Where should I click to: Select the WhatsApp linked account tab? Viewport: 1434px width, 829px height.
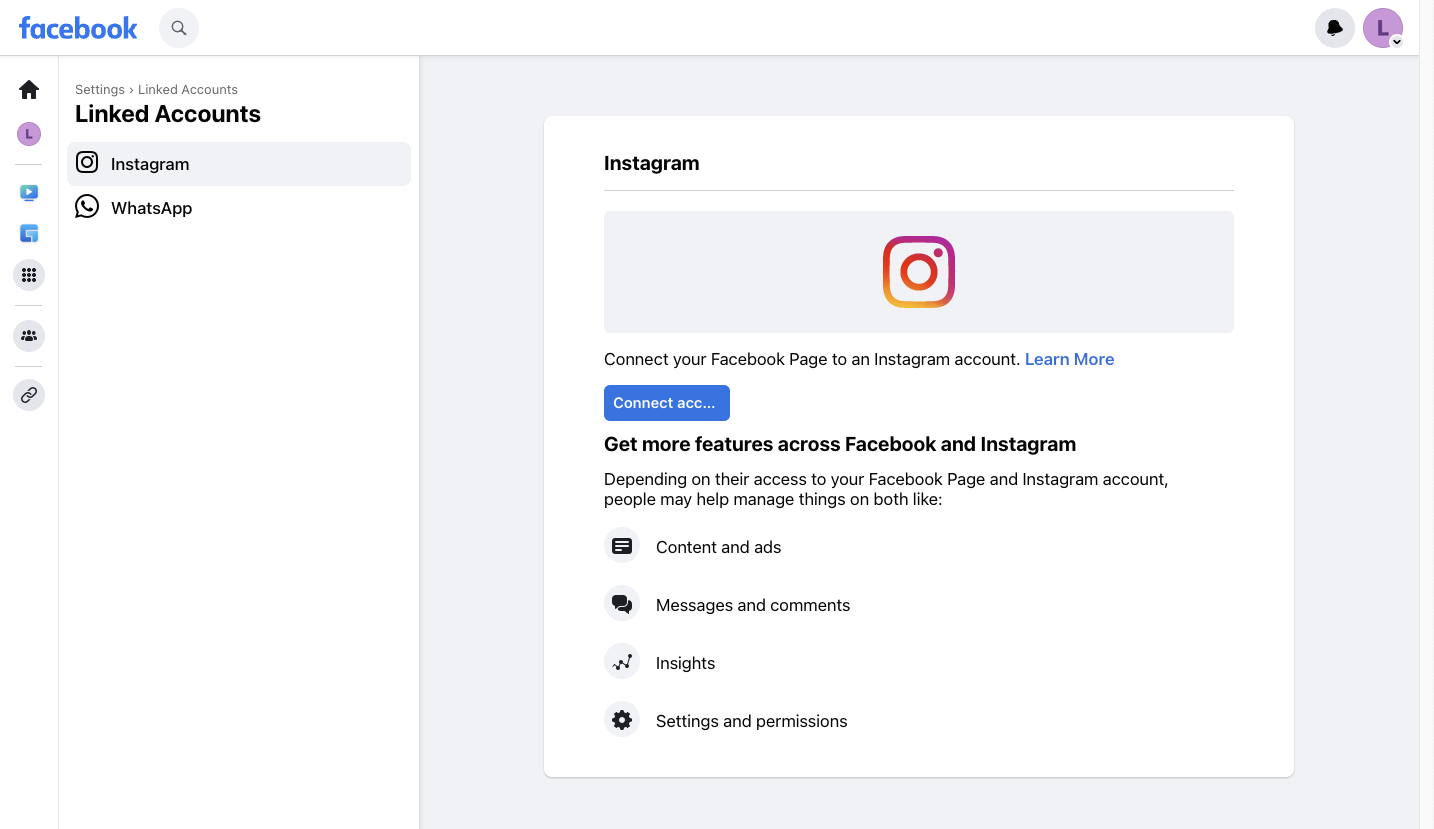239,208
